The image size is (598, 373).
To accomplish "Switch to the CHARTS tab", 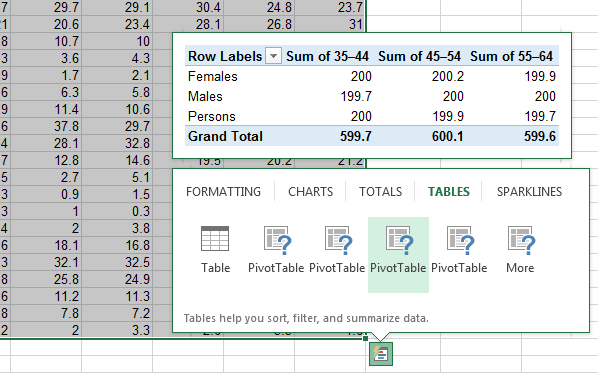I will [310, 191].
